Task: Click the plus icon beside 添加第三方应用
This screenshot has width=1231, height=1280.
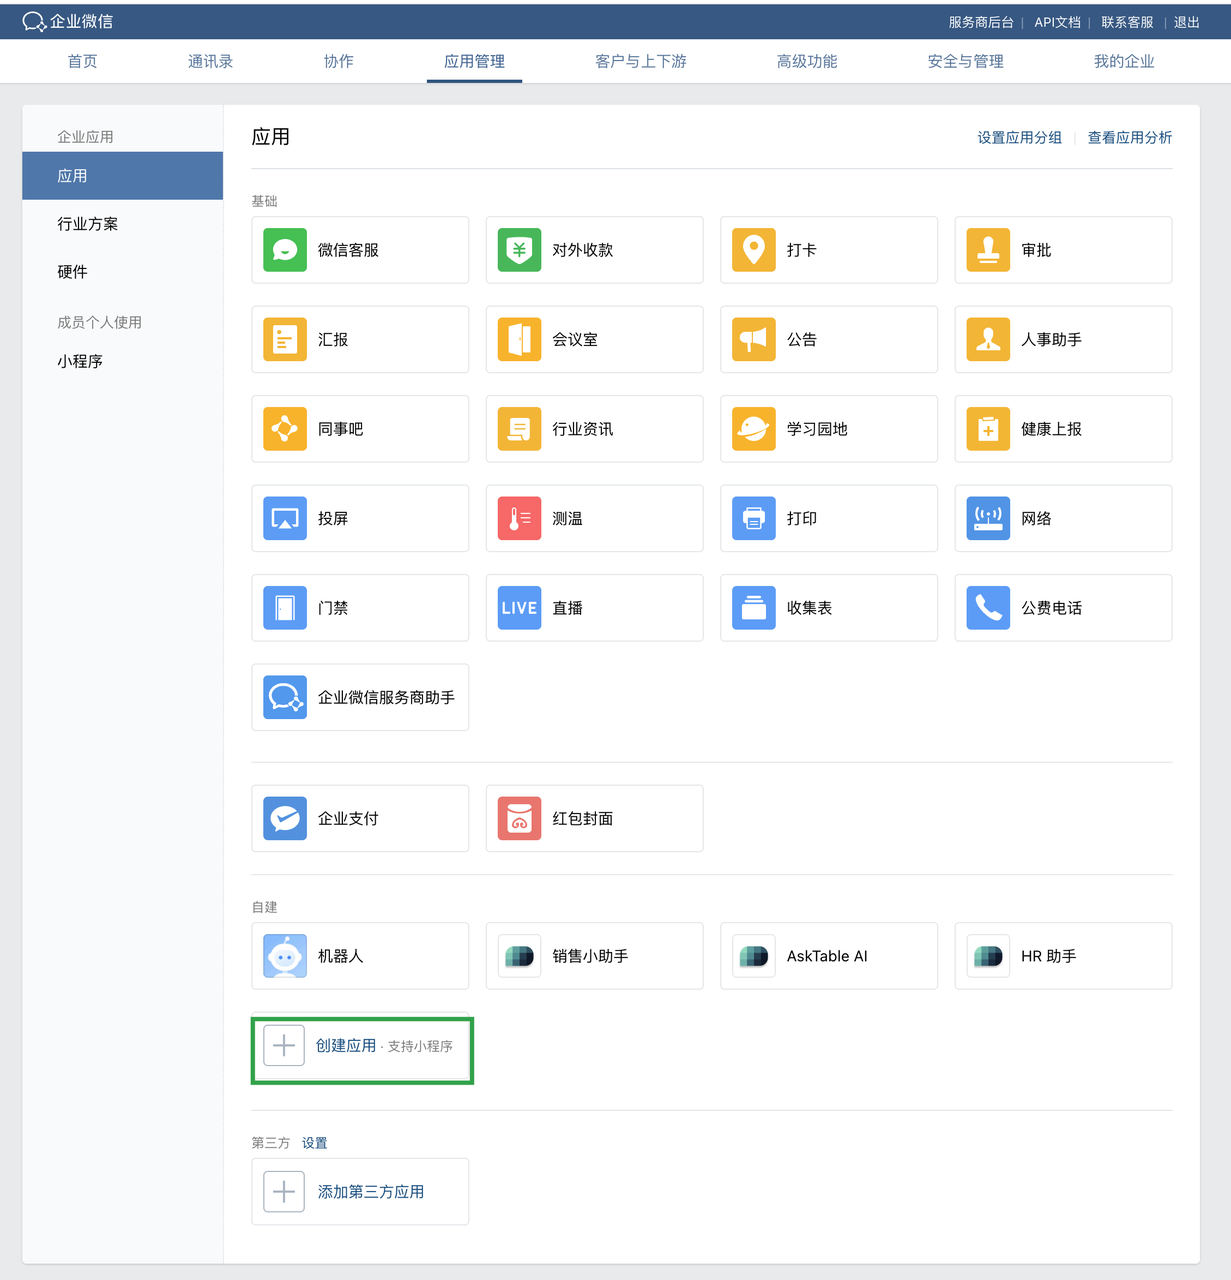Action: [x=284, y=1192]
